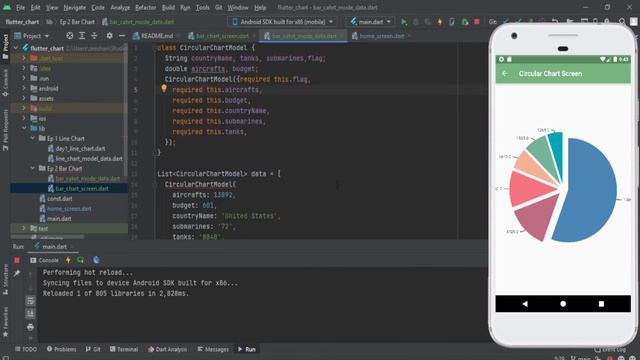
Task: Open the Structure side tab
Action: click(5, 280)
